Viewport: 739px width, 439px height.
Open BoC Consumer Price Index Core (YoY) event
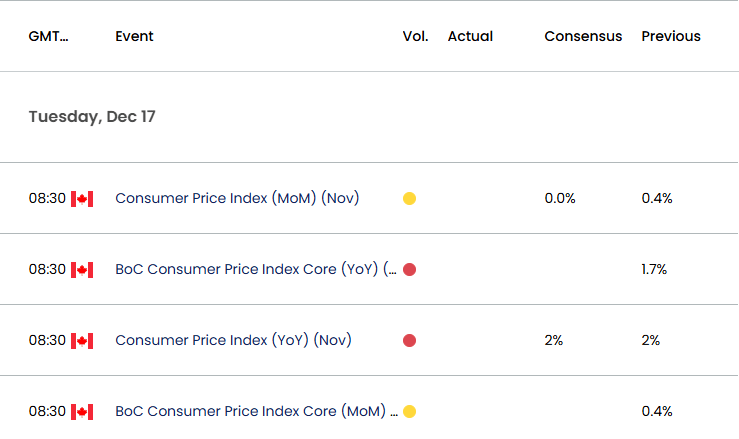click(256, 269)
